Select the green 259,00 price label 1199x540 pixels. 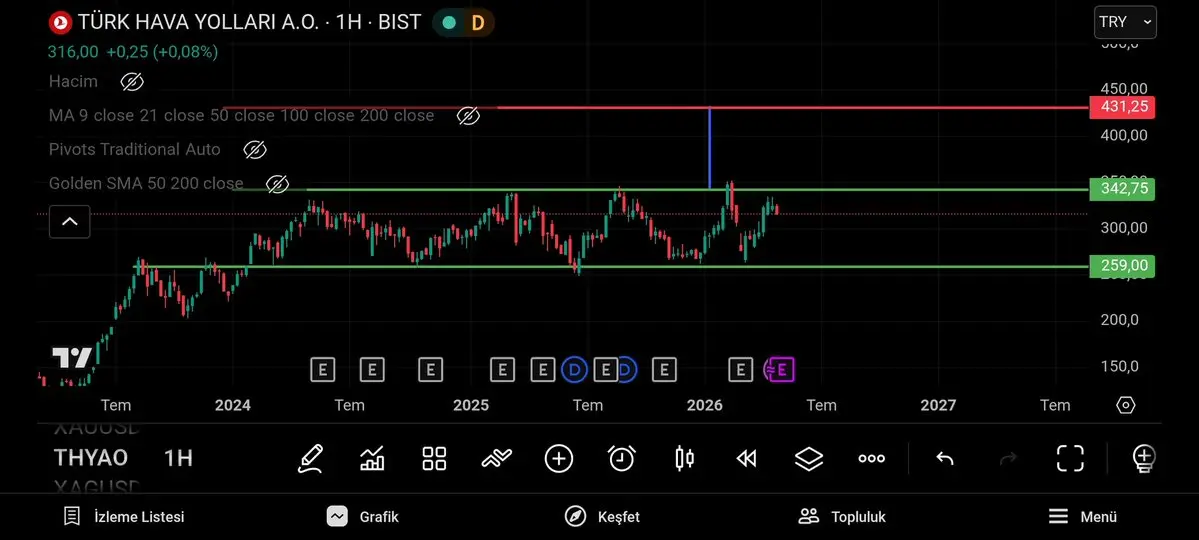click(1122, 266)
